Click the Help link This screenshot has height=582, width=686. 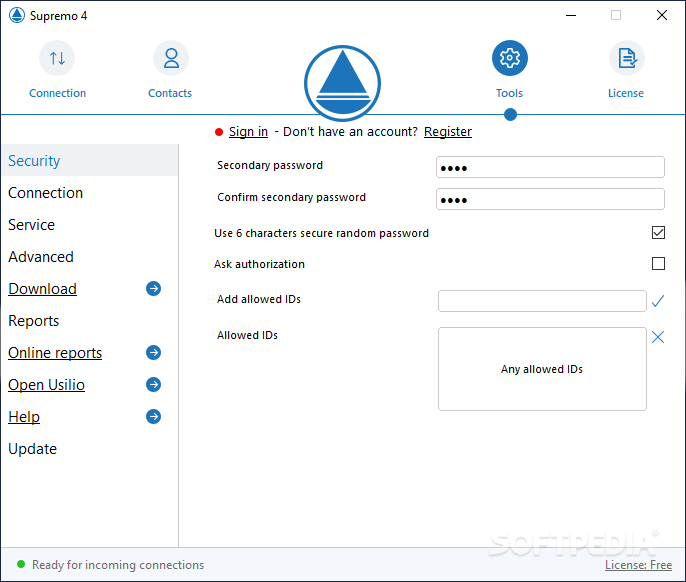click(x=24, y=417)
